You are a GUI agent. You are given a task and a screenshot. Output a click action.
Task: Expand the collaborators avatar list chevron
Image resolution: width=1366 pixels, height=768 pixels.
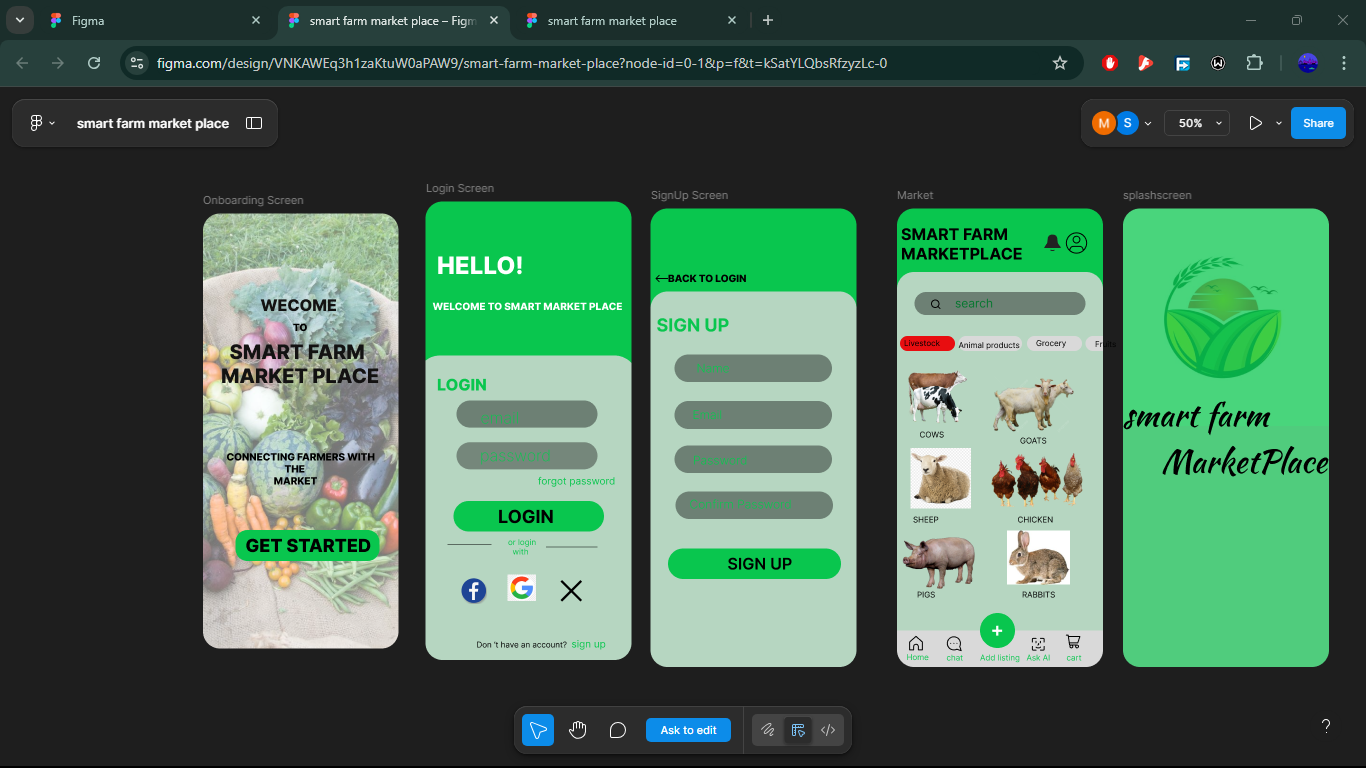tap(1148, 123)
